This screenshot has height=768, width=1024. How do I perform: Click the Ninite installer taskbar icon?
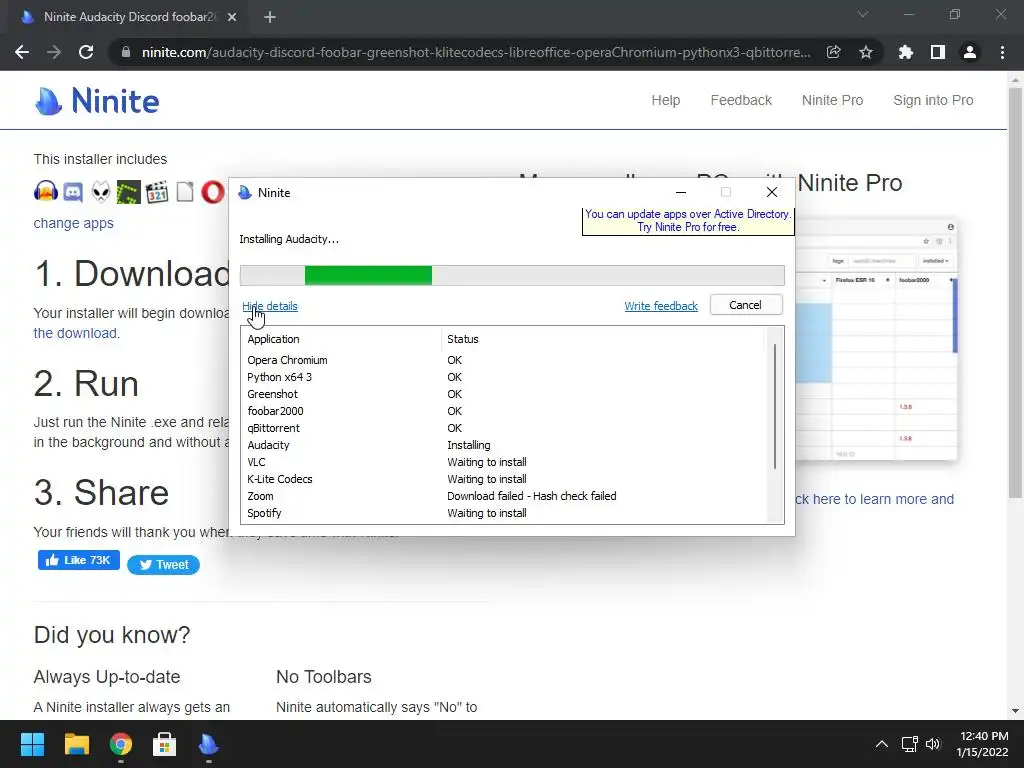point(208,744)
